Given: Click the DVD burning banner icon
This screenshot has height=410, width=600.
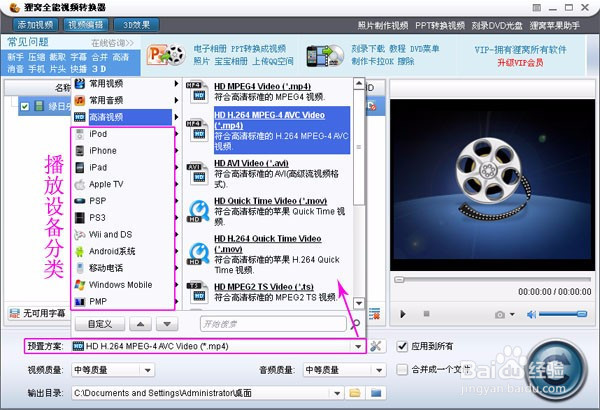Looking at the screenshot, I should tap(325, 56).
